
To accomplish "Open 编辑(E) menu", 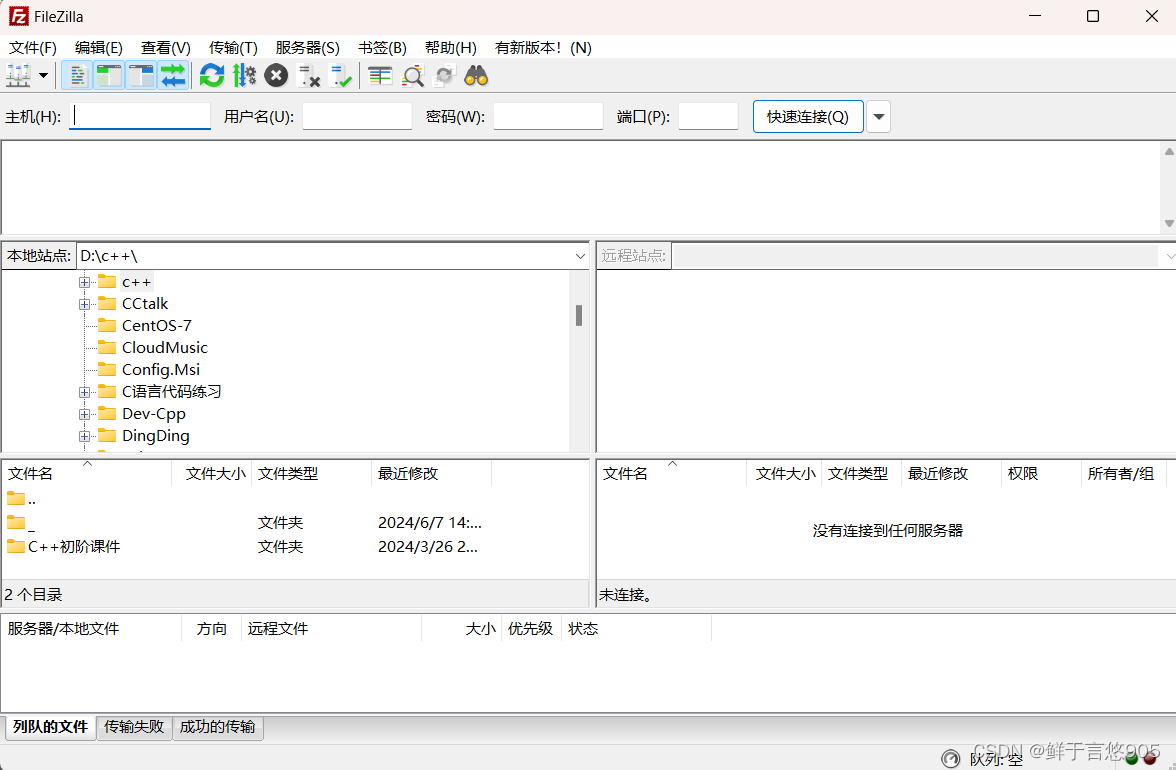I will 99,48.
